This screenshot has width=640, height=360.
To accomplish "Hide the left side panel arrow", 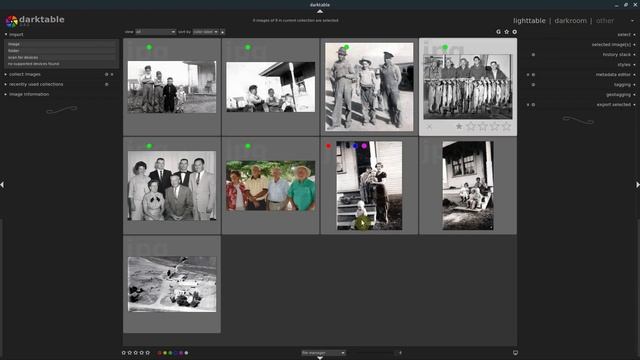I will 2,185.
